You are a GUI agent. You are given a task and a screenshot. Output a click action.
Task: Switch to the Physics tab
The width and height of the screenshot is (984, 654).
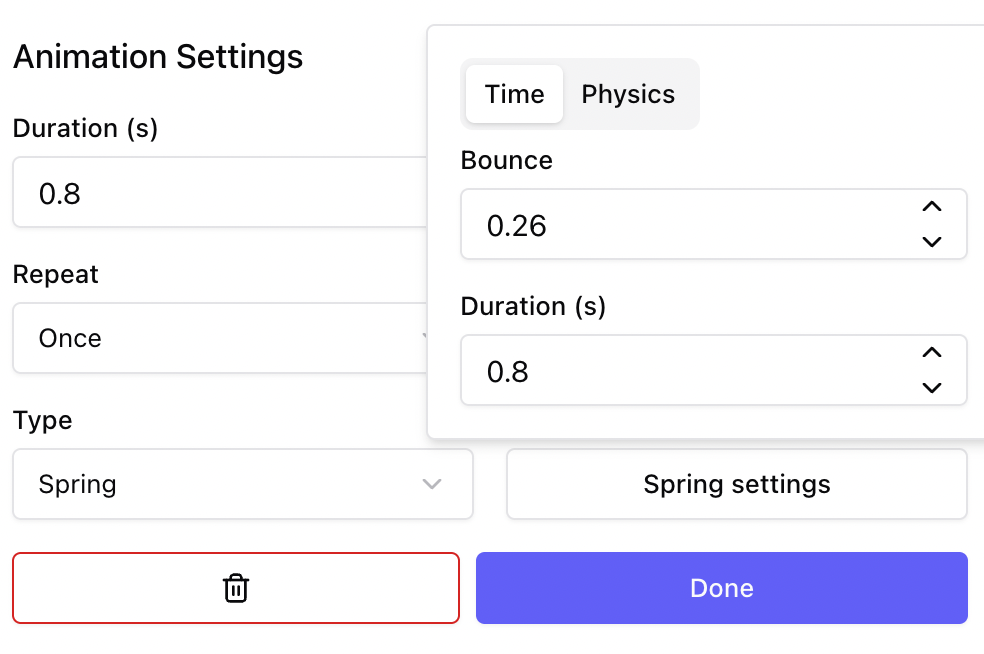(x=628, y=94)
